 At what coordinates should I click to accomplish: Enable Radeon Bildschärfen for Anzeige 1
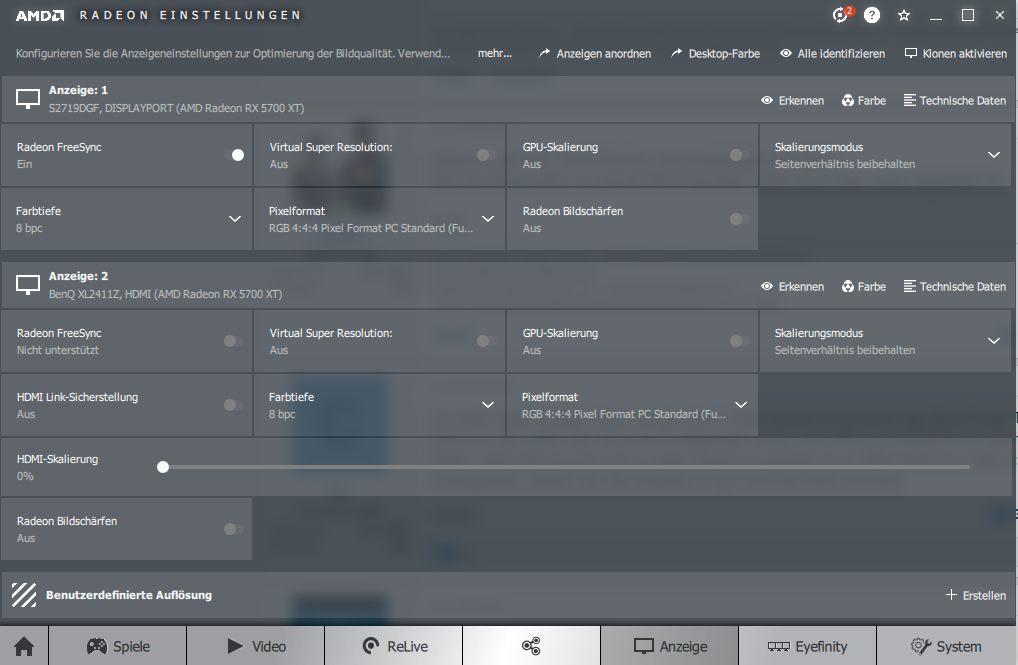click(x=739, y=219)
